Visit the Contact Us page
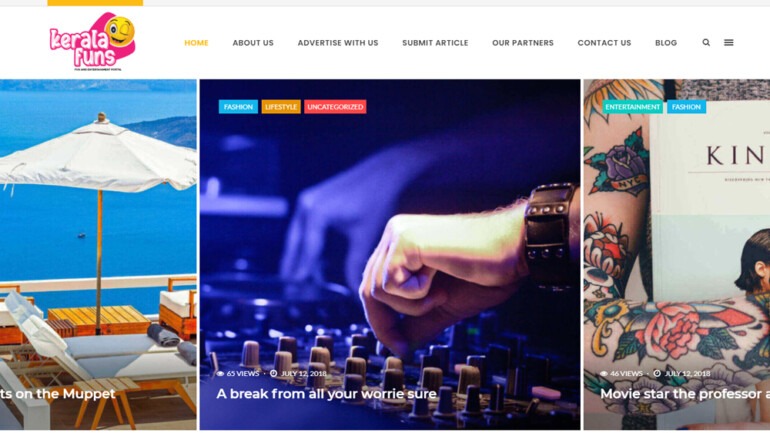The width and height of the screenshot is (770, 433). coord(605,43)
